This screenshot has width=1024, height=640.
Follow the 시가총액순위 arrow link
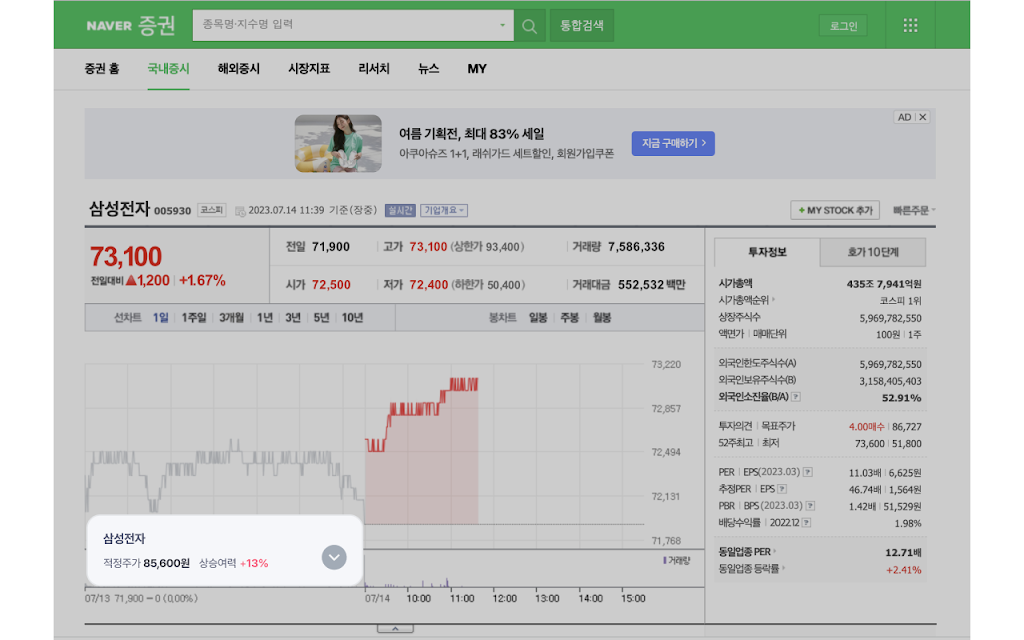pyautogui.click(x=746, y=300)
